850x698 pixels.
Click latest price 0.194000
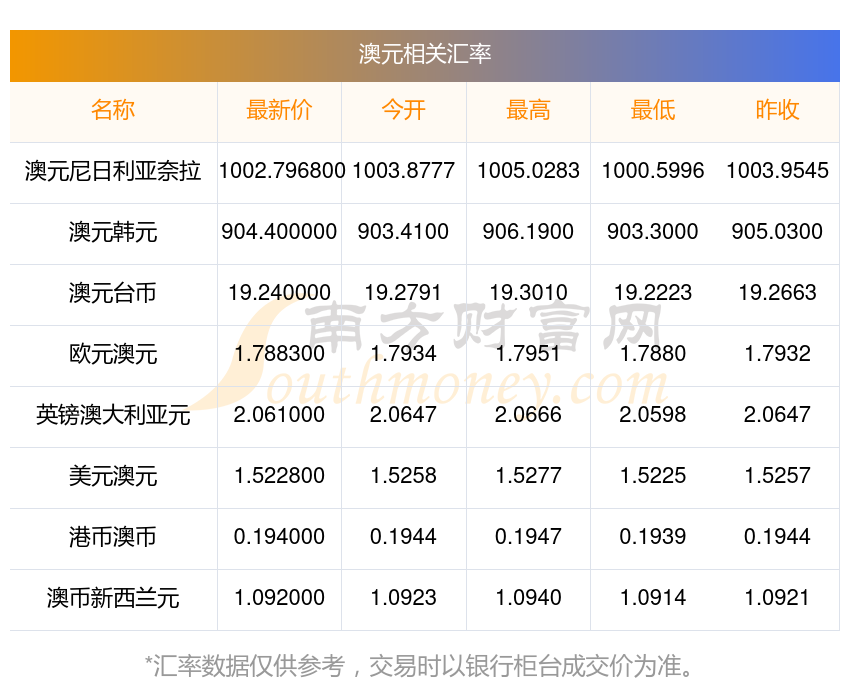(279, 537)
